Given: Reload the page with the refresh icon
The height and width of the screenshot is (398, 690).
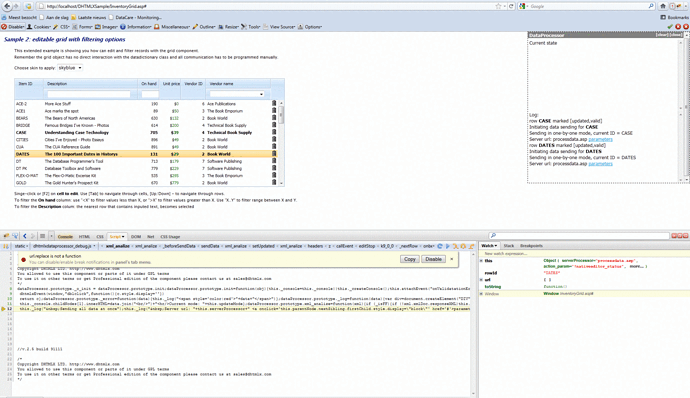Looking at the screenshot, I should 511,6.
